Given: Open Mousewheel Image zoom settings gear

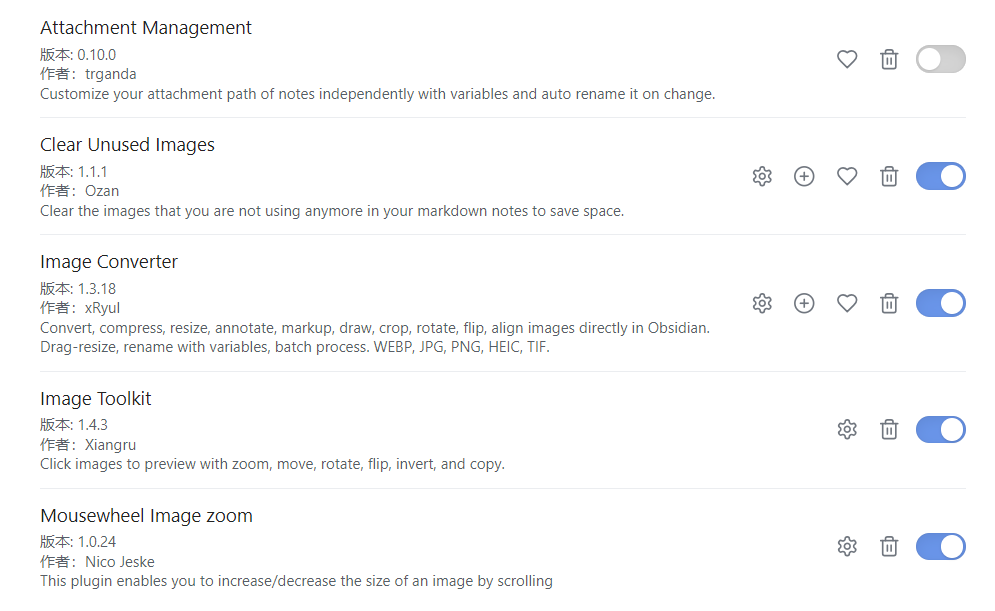Looking at the screenshot, I should [847, 546].
